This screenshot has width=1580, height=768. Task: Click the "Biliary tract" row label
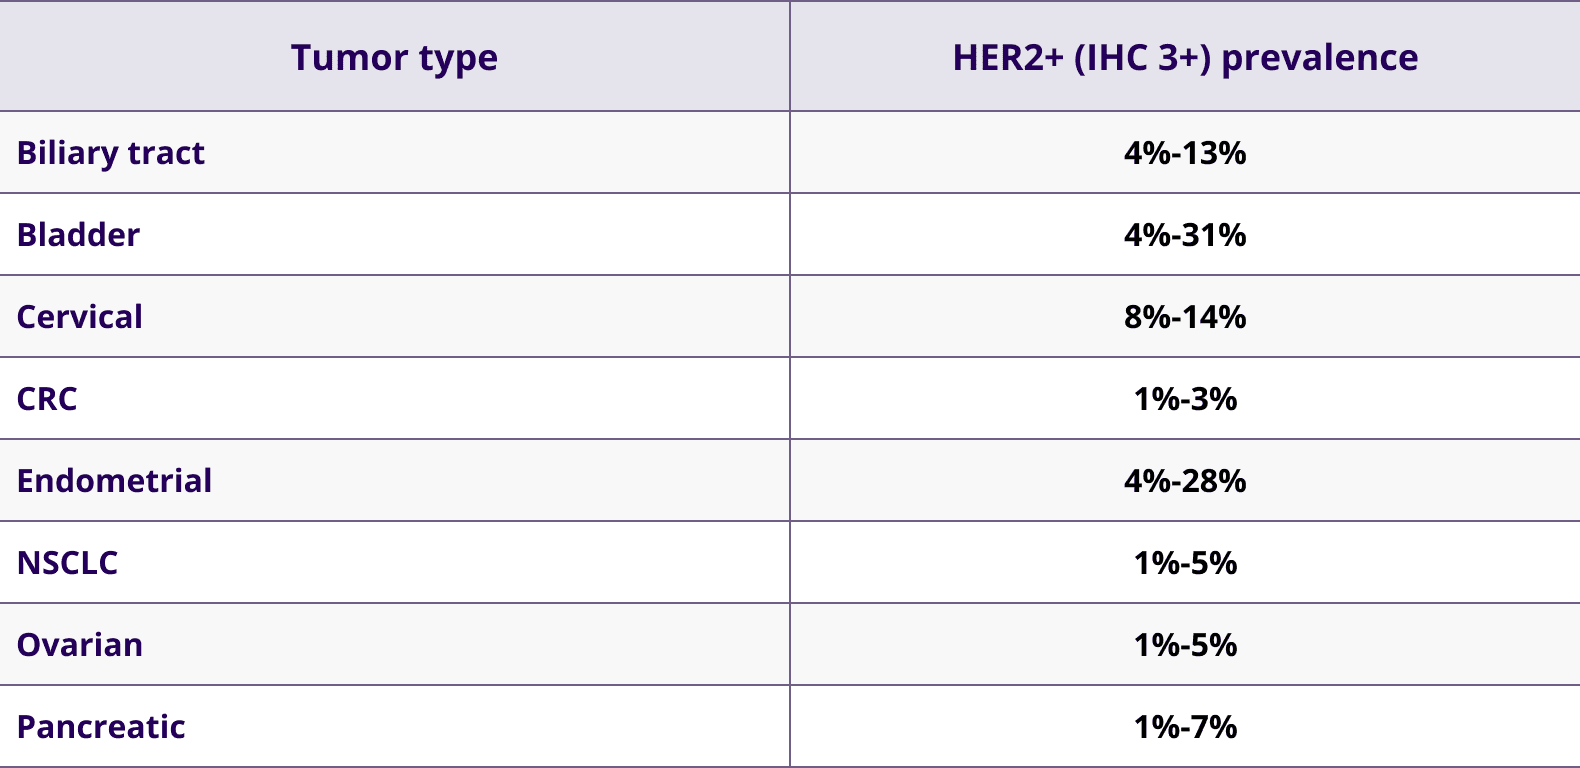tap(111, 153)
